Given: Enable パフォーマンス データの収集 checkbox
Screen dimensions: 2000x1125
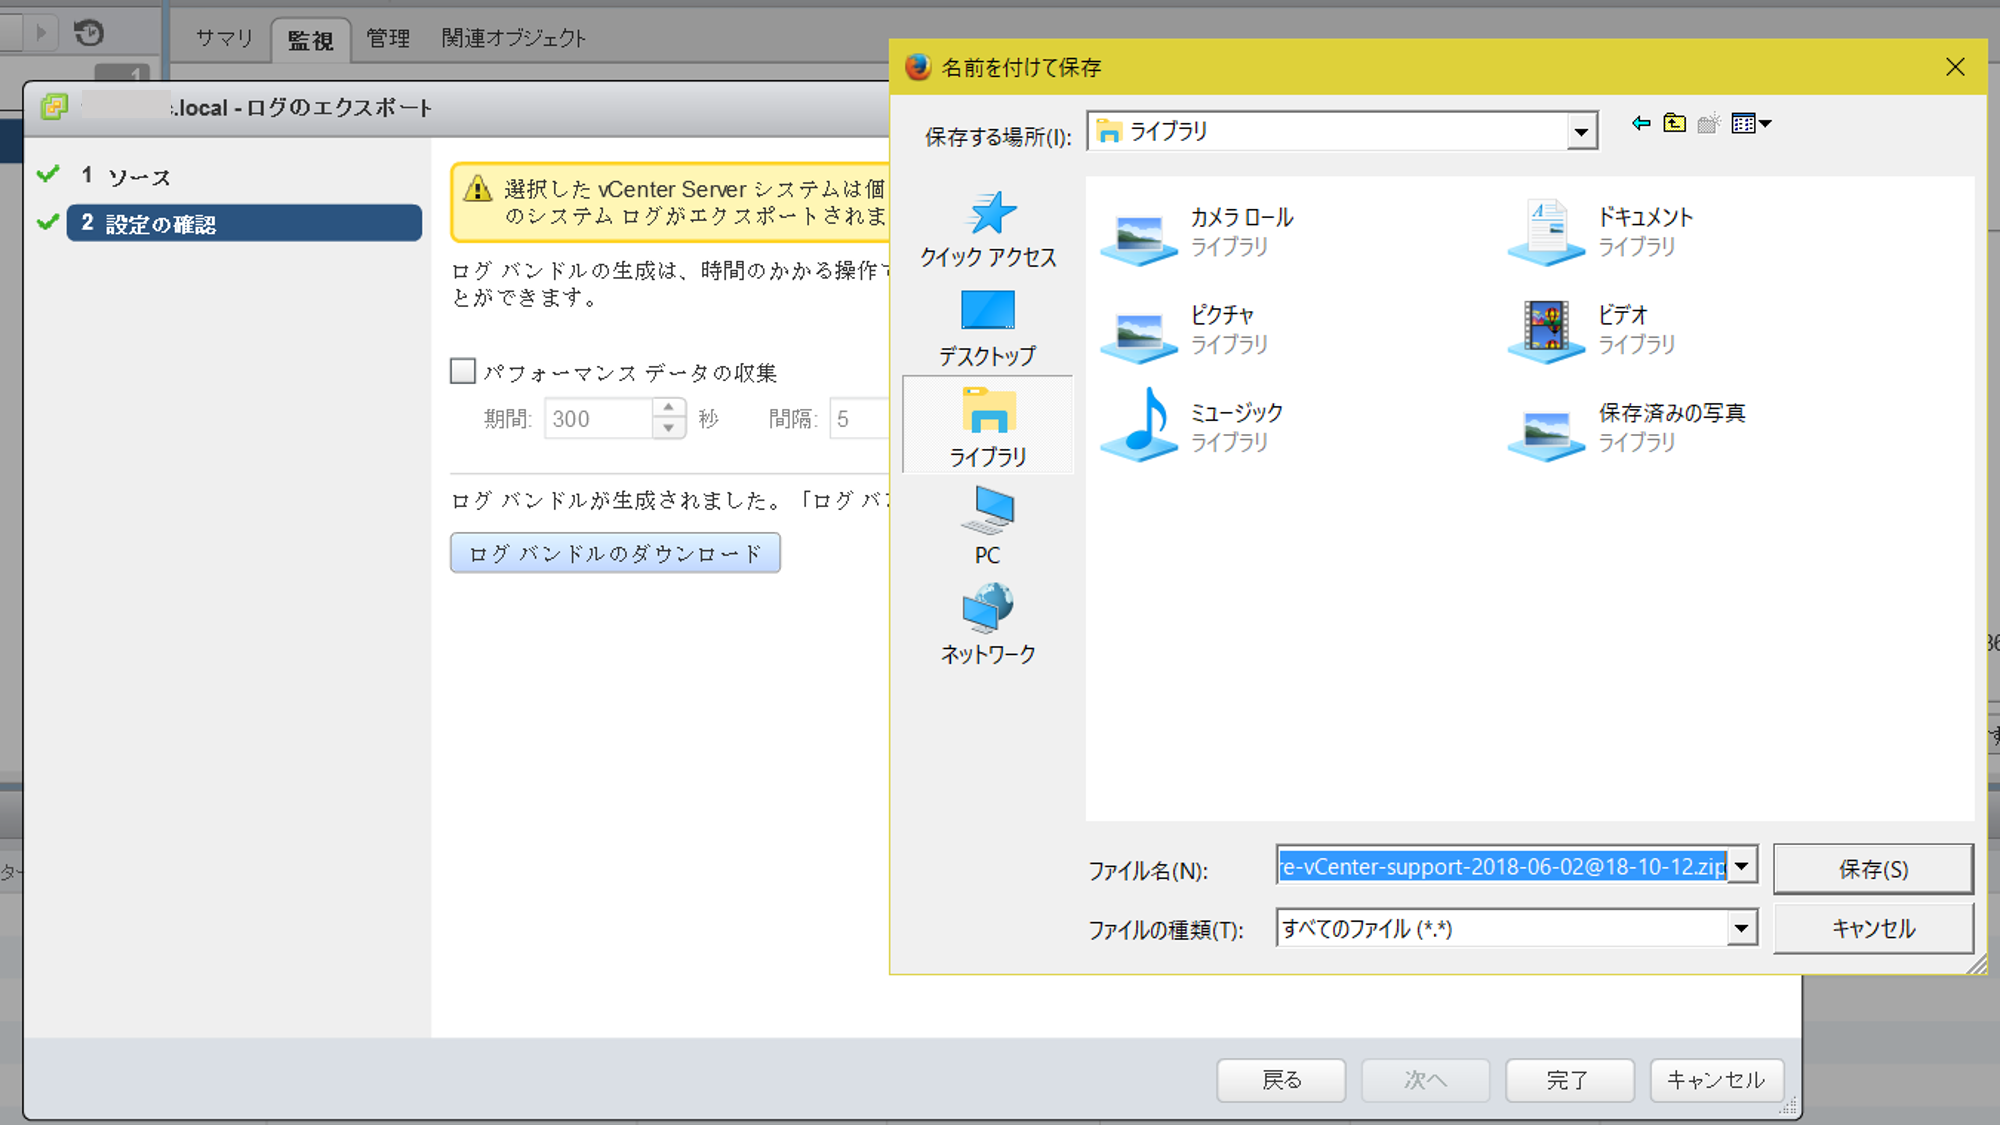Looking at the screenshot, I should coord(463,371).
